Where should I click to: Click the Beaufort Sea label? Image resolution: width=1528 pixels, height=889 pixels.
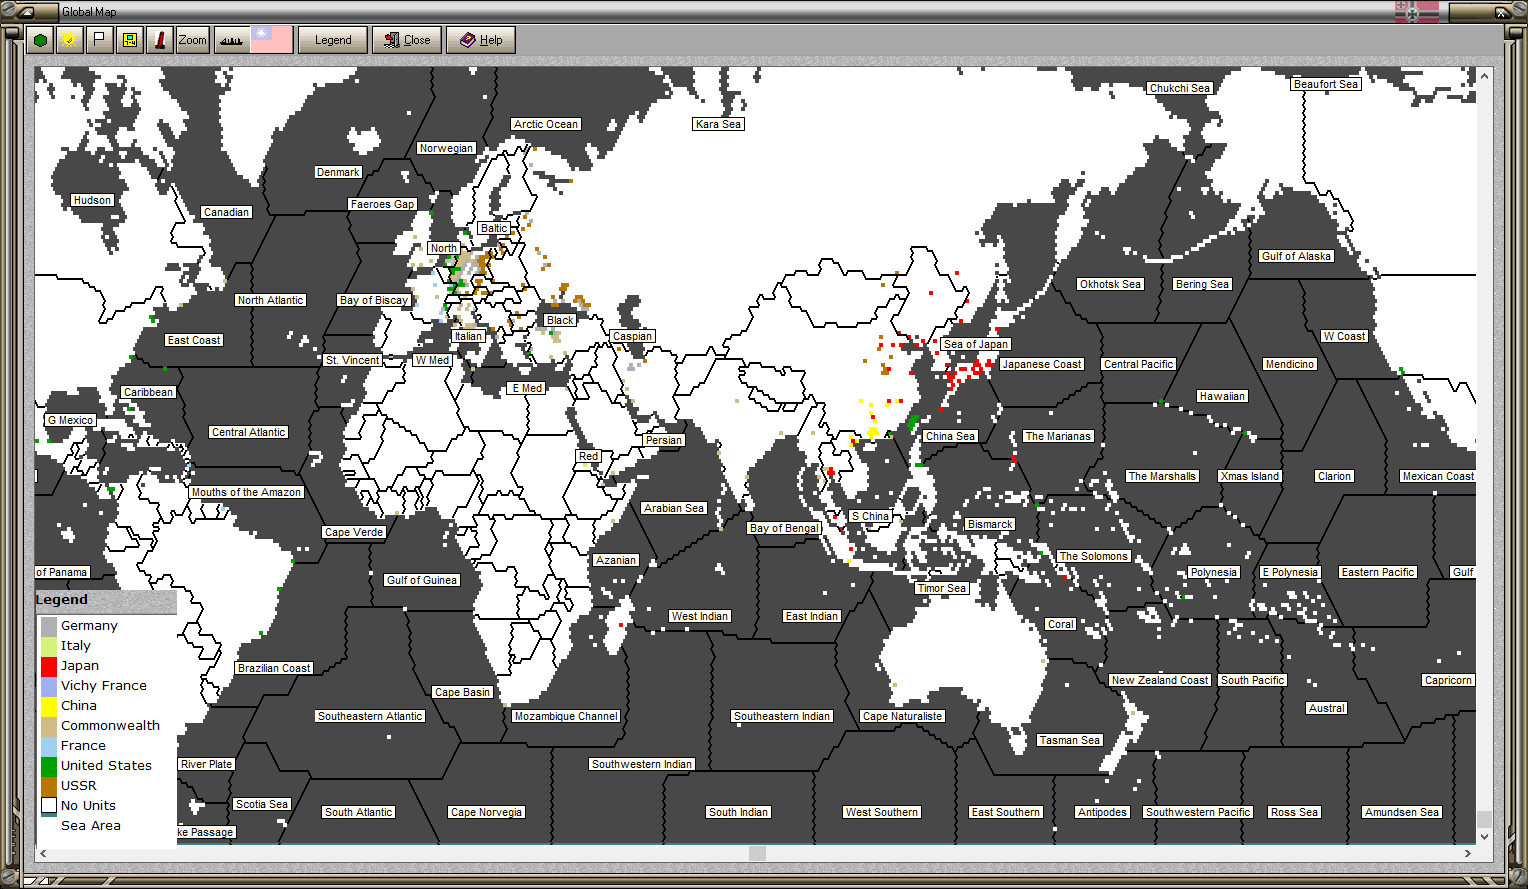(x=1326, y=84)
